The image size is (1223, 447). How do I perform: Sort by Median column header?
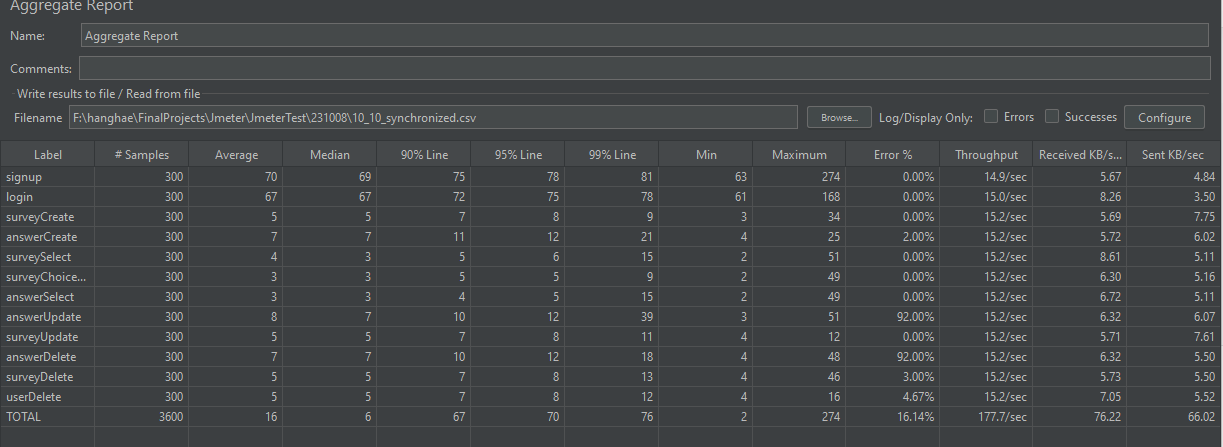330,155
